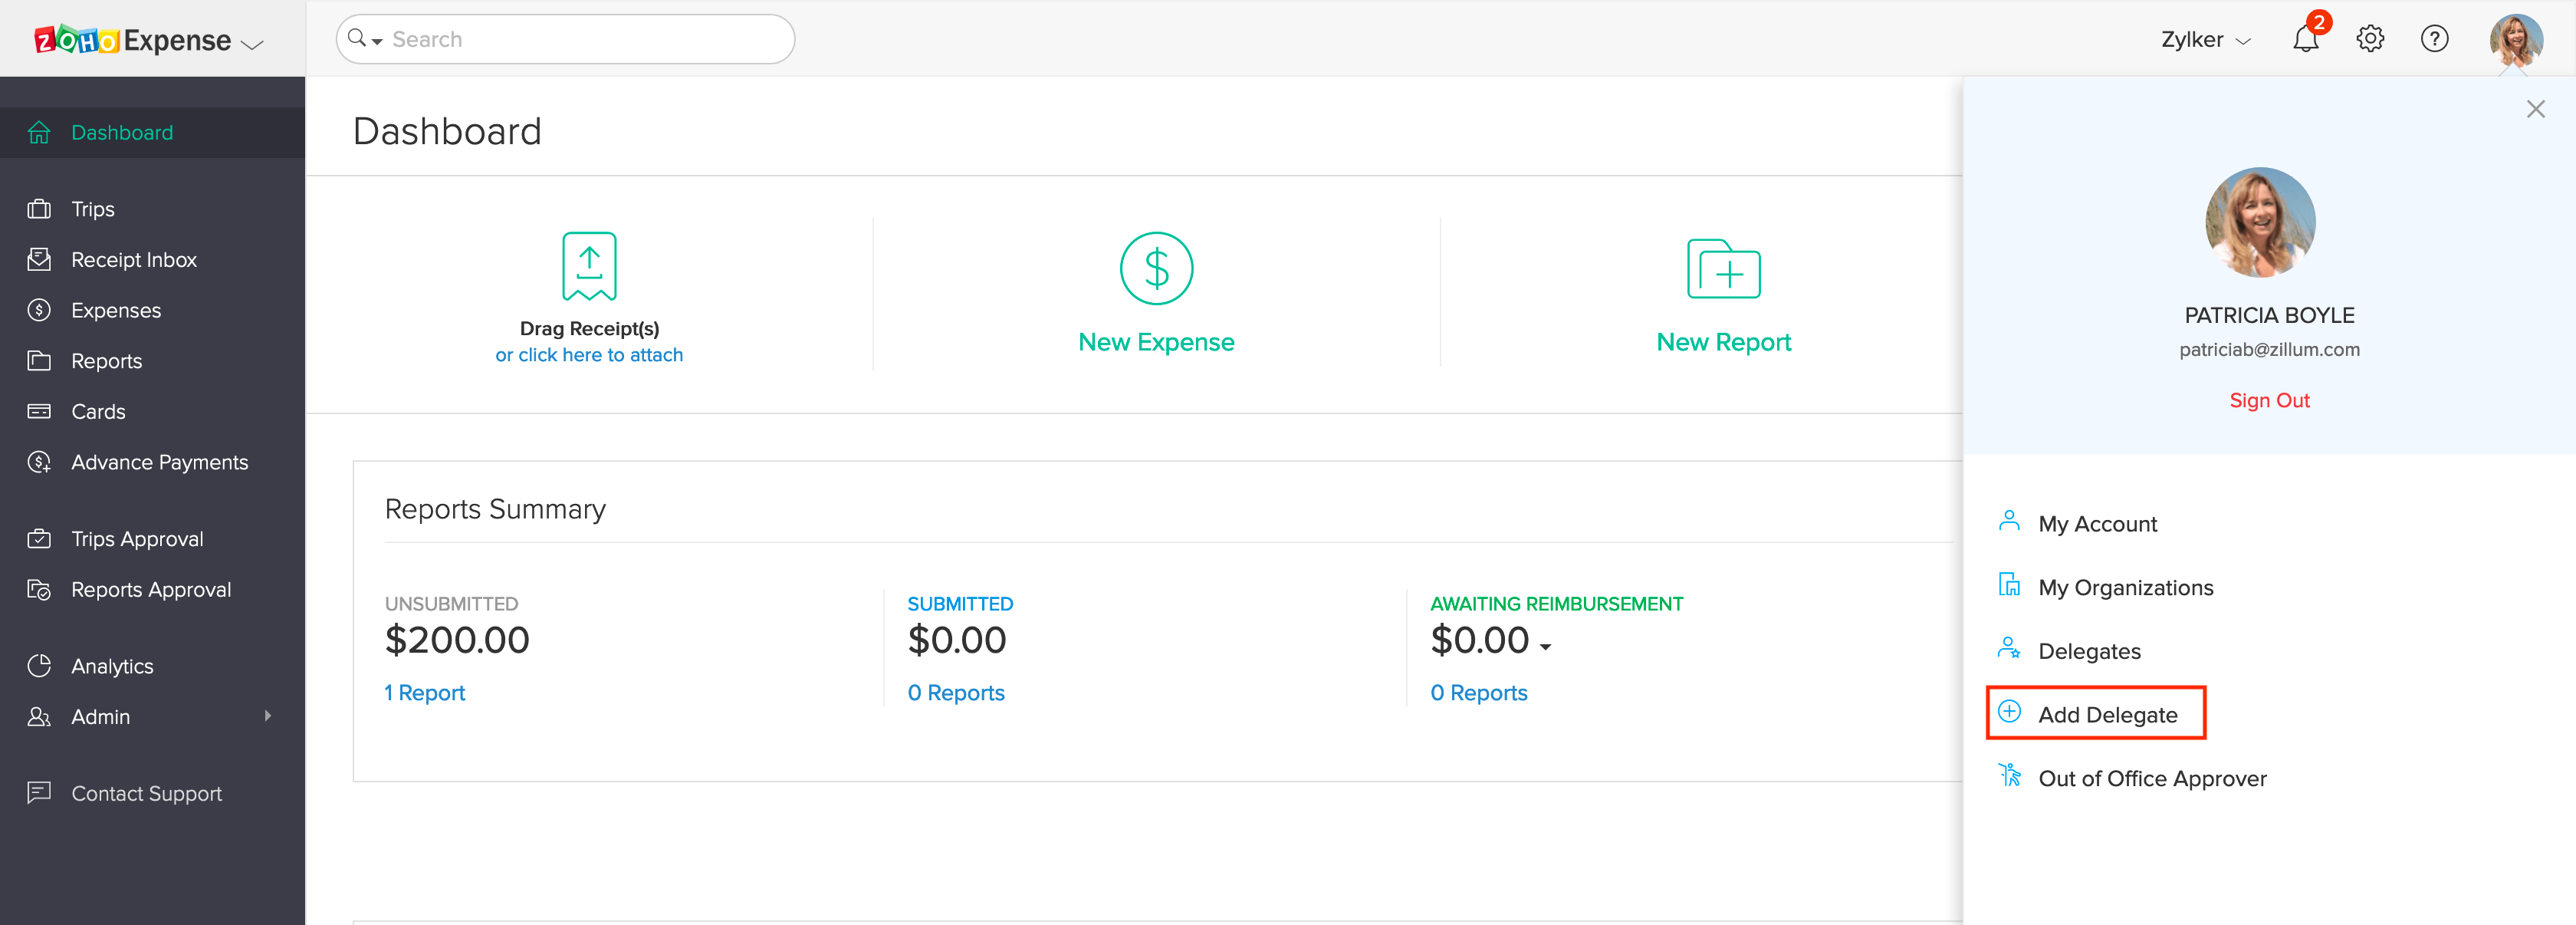The width and height of the screenshot is (2576, 925).
Task: Open the help icon
Action: pos(2434,38)
